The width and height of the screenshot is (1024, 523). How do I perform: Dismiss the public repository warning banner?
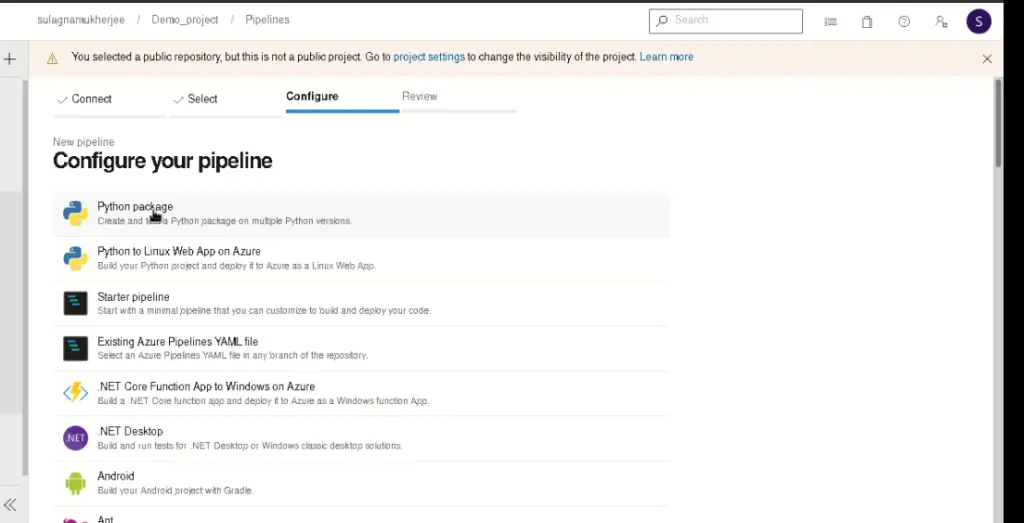[x=987, y=59]
